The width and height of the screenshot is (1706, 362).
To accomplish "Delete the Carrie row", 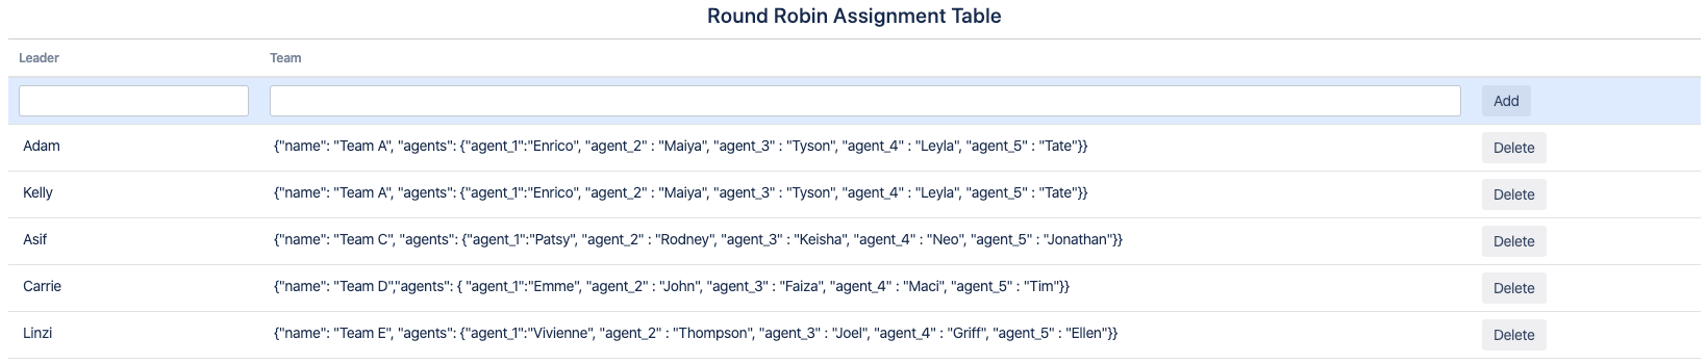I will click(1513, 288).
